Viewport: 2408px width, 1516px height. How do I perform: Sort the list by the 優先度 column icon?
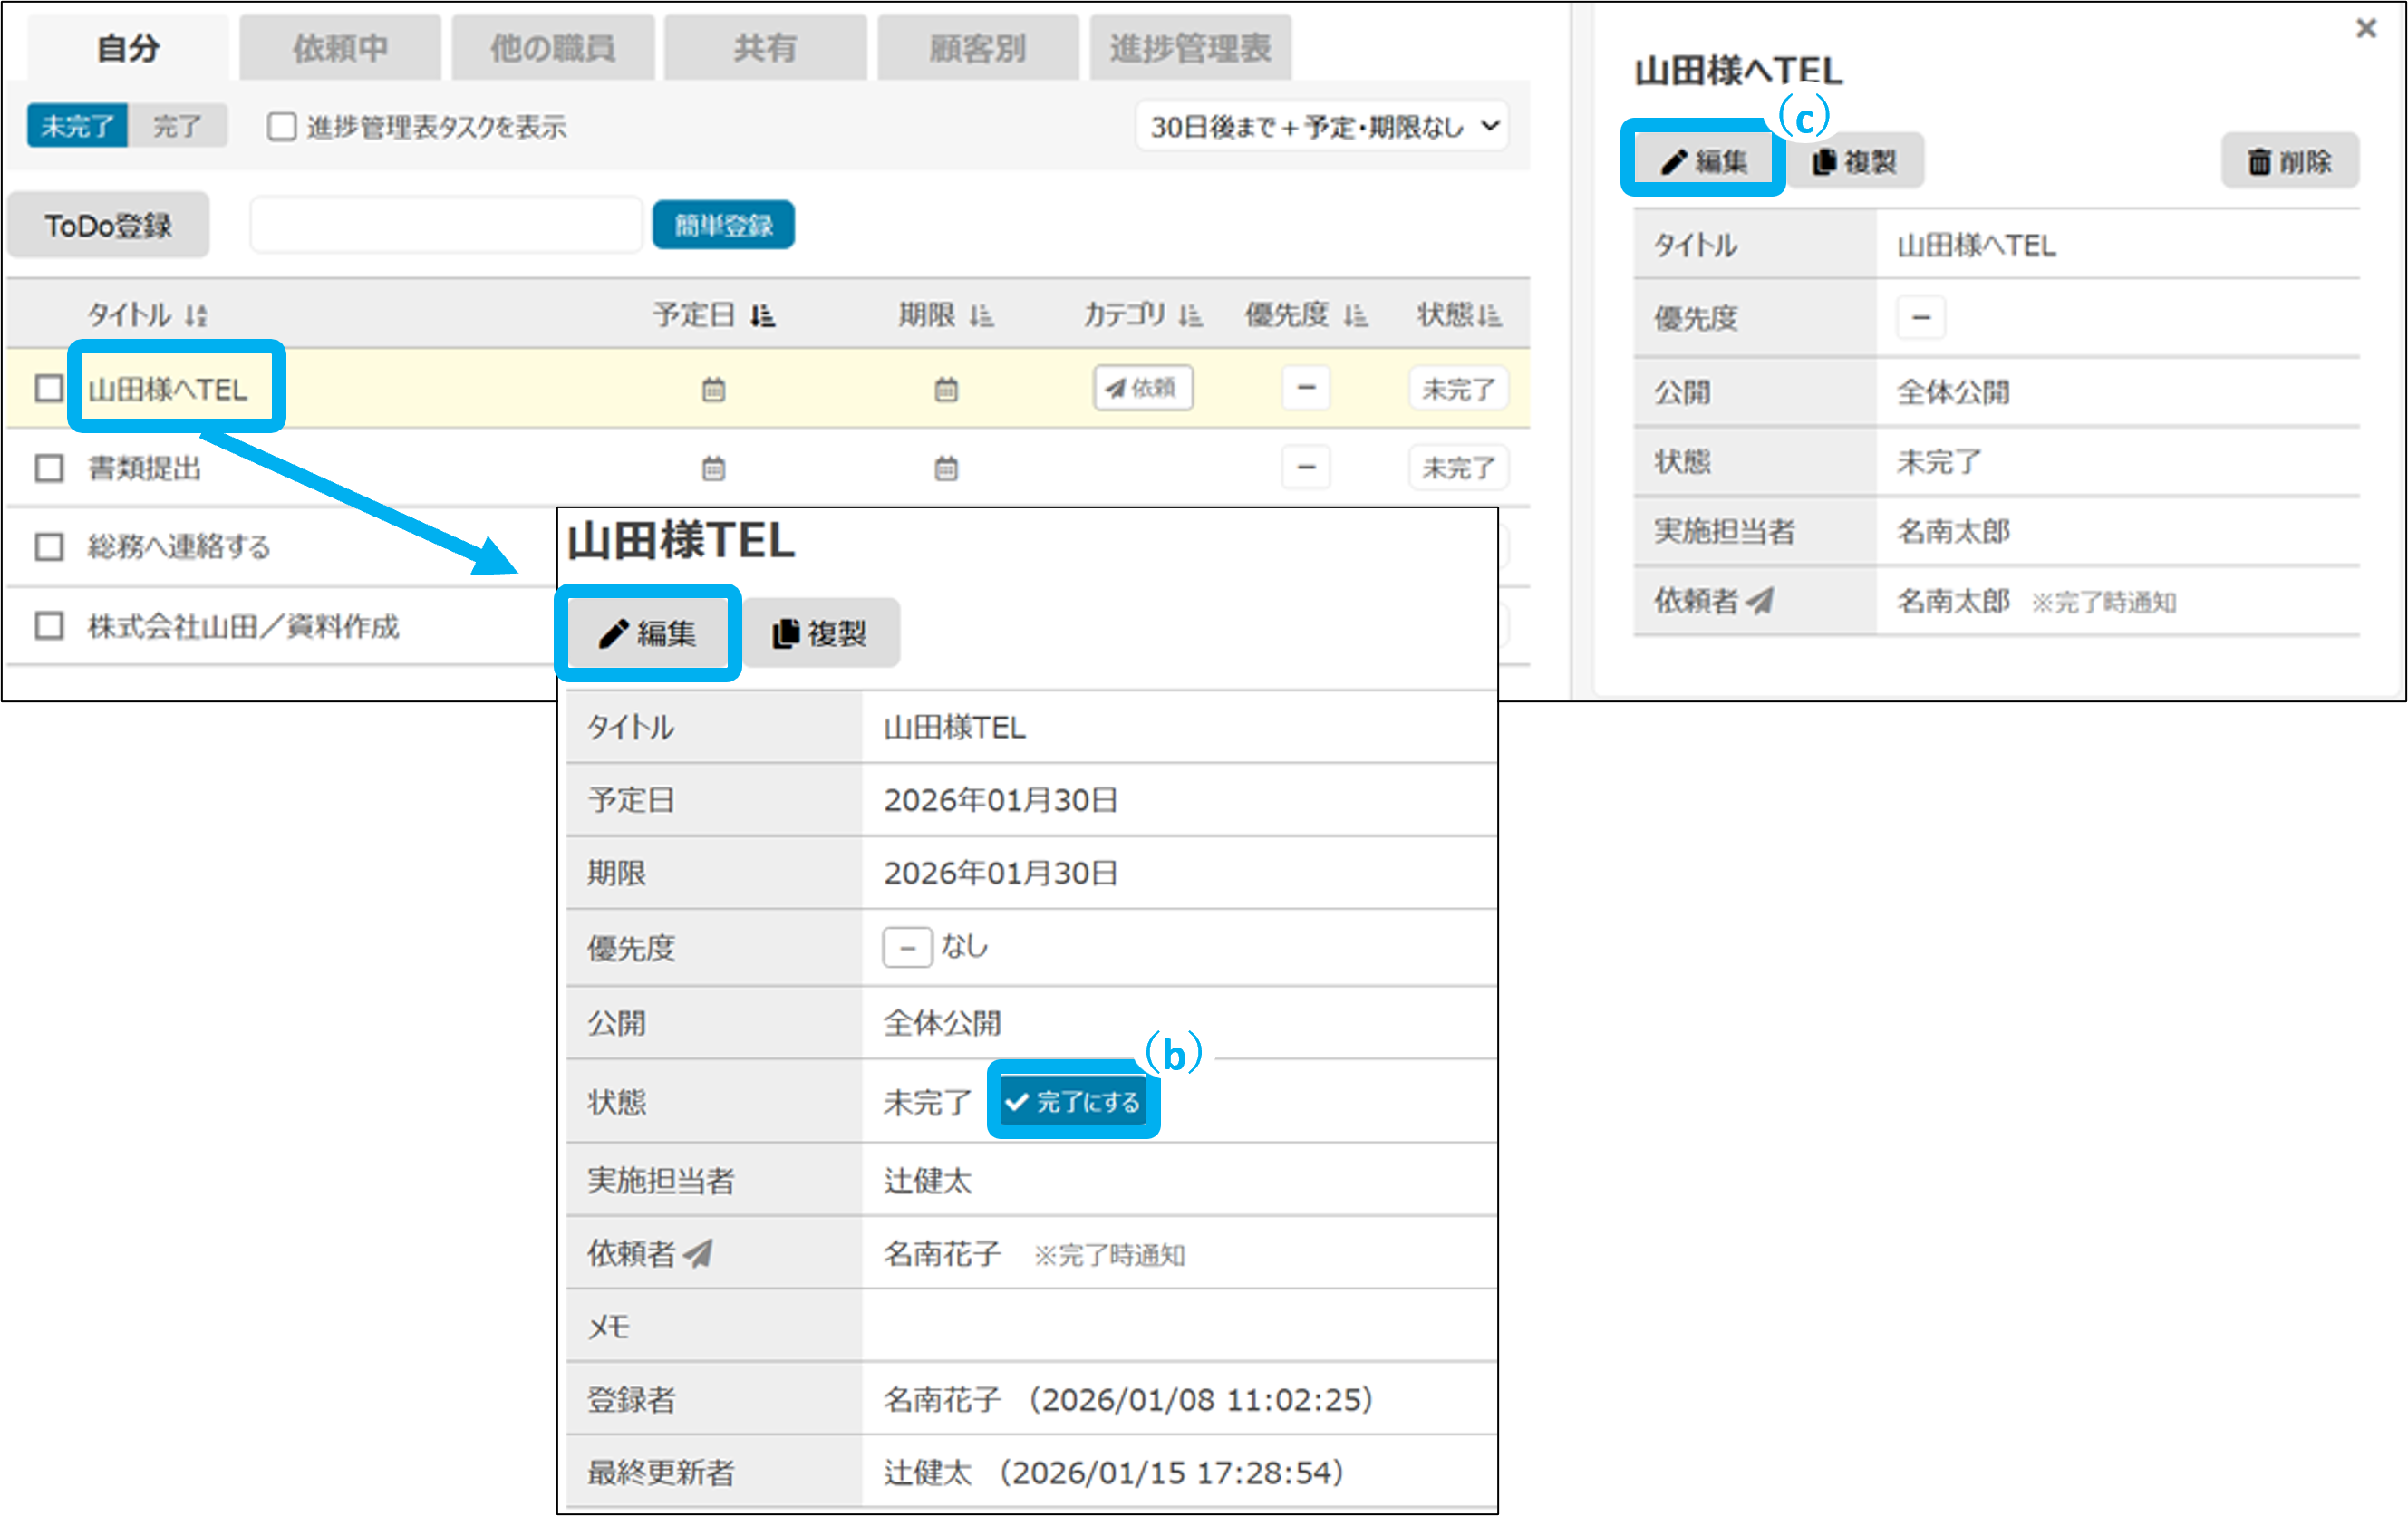(x=1355, y=317)
